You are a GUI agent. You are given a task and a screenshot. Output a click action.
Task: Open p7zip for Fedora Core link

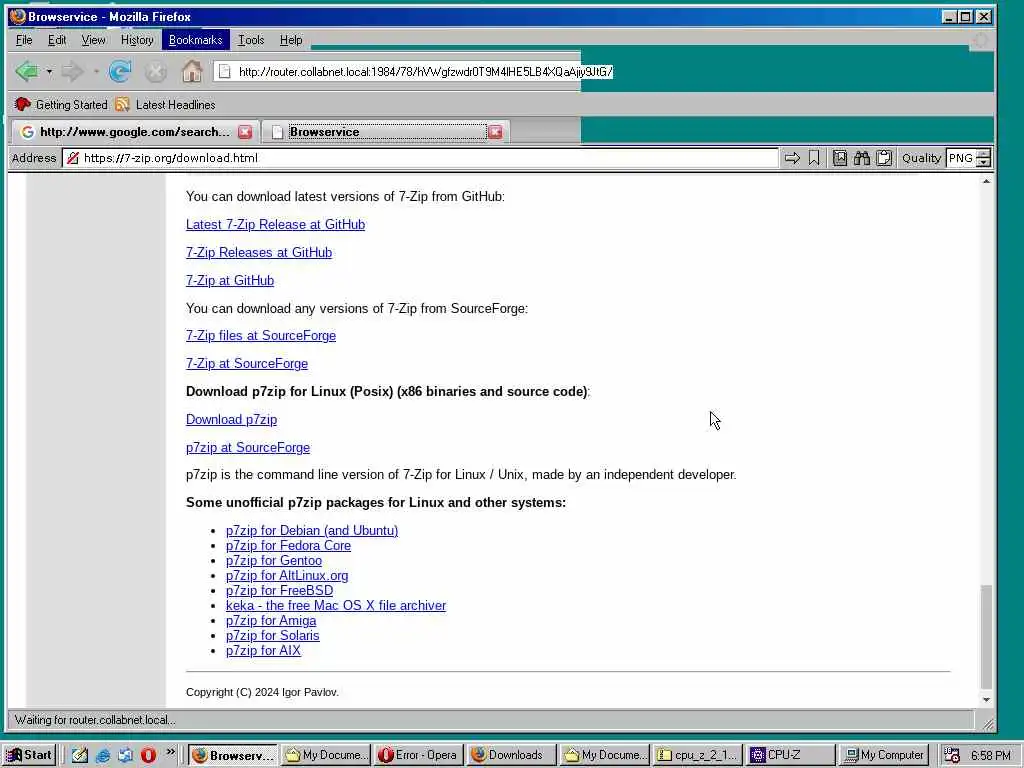tap(288, 545)
